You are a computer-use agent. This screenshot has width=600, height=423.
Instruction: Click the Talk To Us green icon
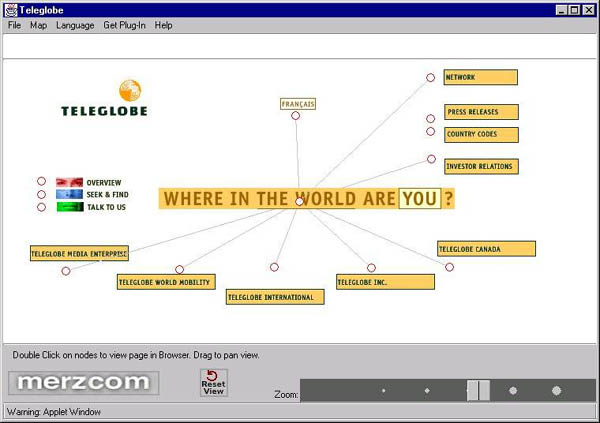click(x=69, y=207)
